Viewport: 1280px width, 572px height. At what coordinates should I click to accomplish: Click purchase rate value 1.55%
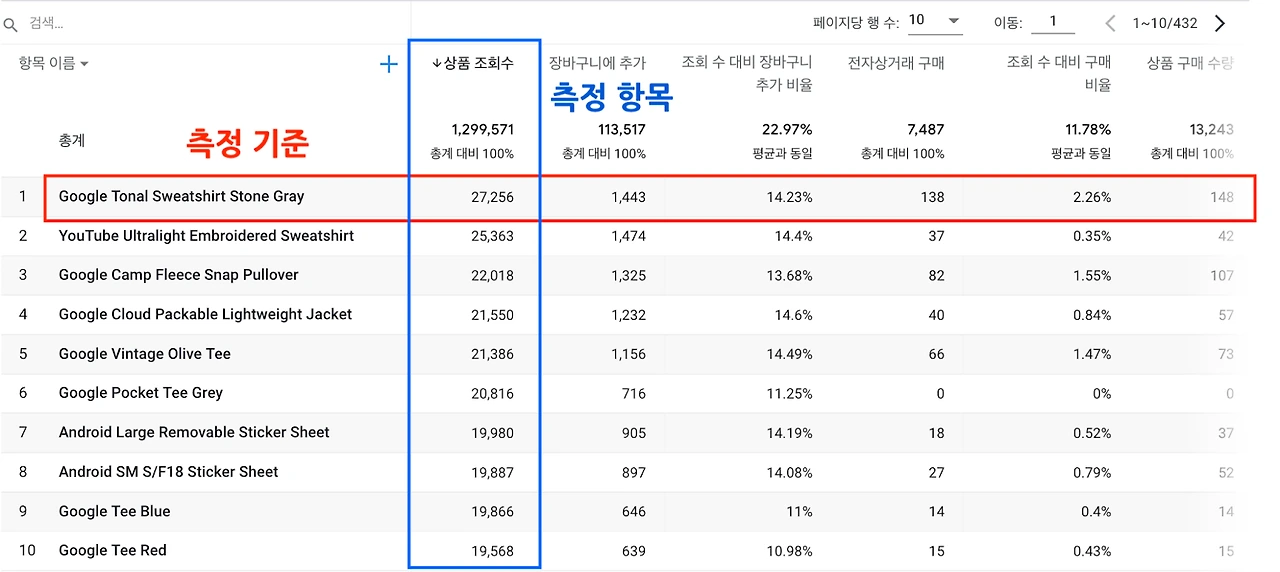coord(1091,275)
